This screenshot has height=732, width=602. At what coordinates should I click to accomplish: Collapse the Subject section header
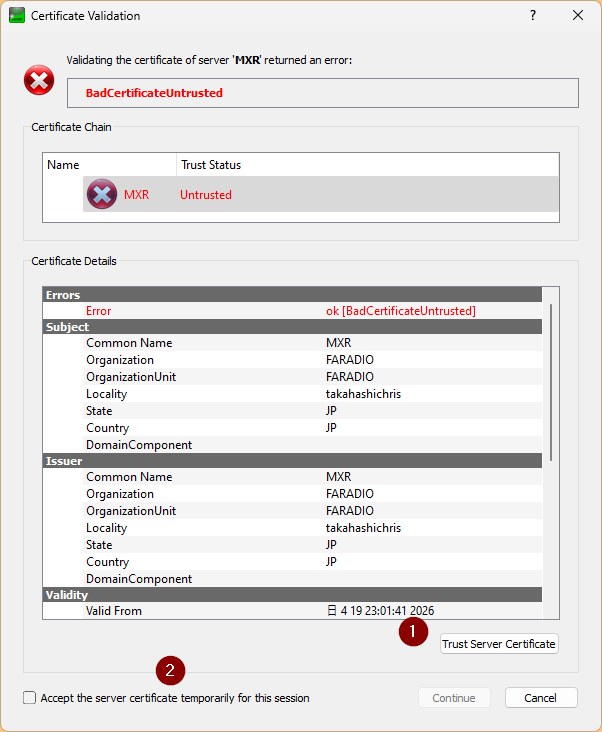click(x=293, y=326)
